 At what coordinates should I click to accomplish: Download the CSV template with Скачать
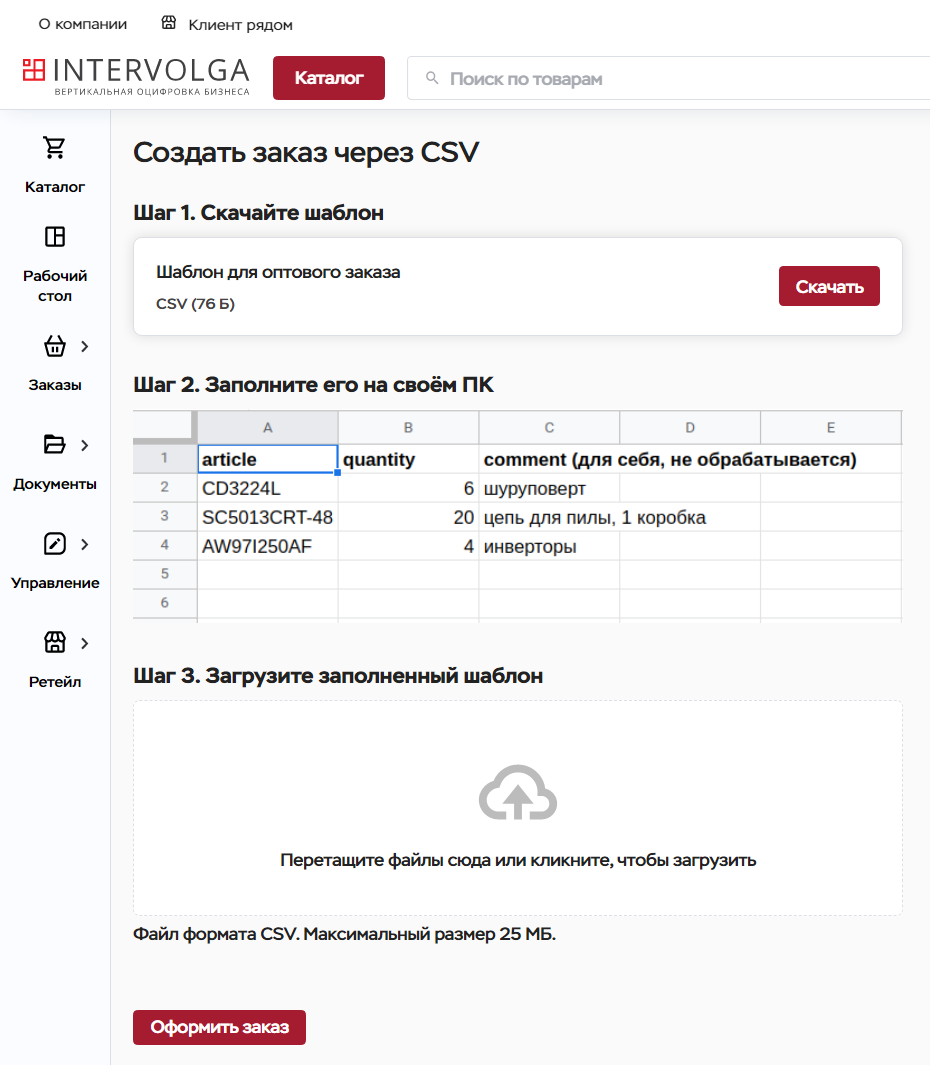pyautogui.click(x=828, y=286)
